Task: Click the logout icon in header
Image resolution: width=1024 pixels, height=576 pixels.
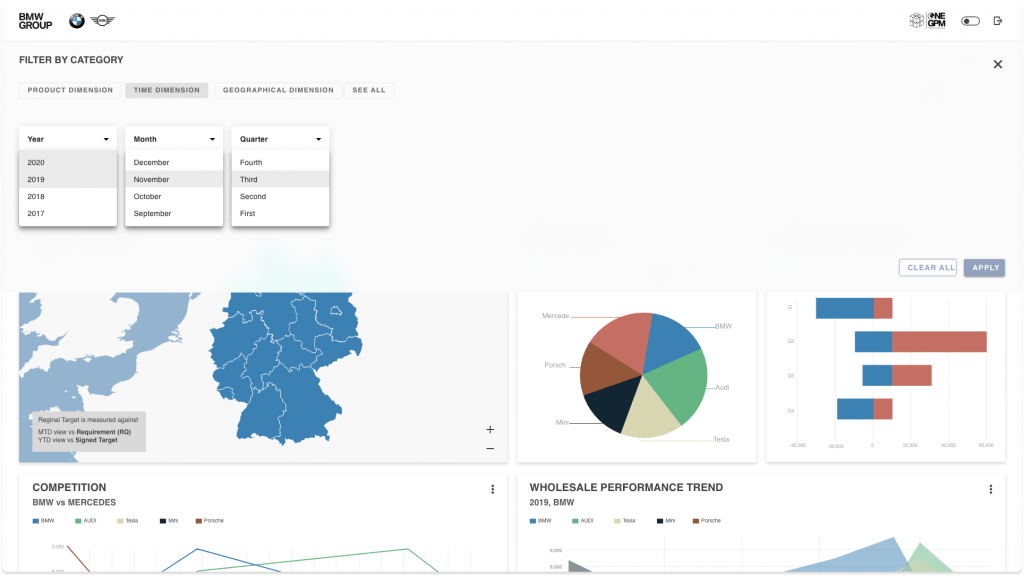Action: tap(998, 21)
